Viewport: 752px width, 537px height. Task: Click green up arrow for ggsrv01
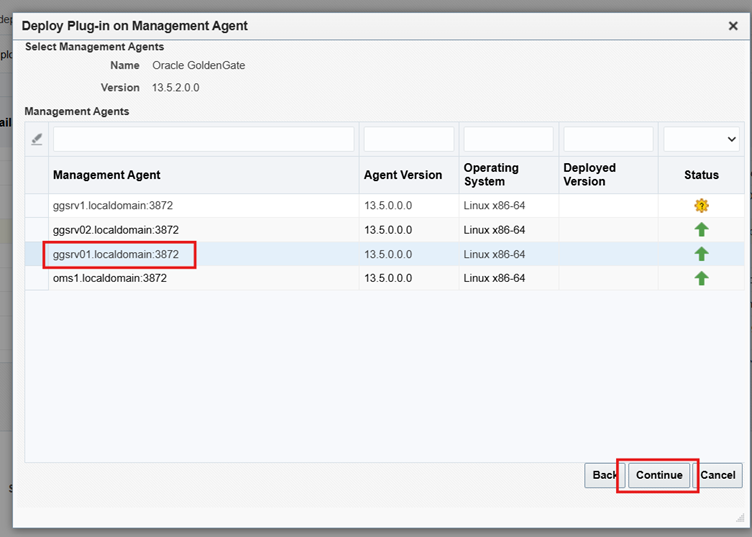(701, 254)
